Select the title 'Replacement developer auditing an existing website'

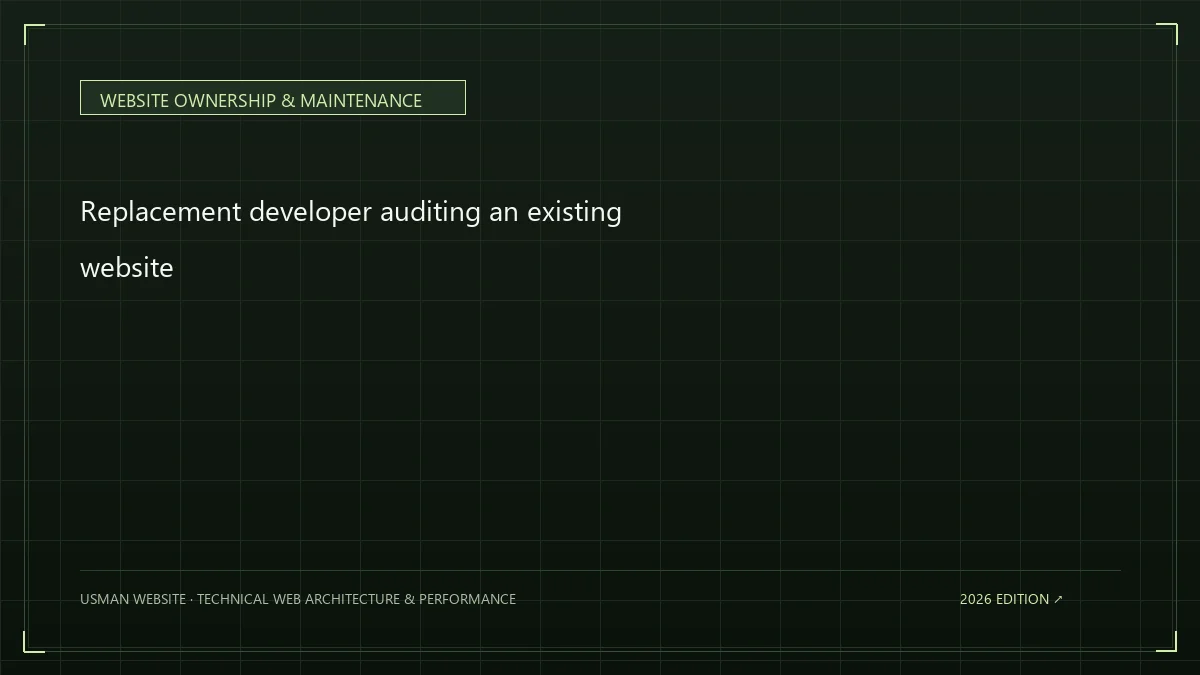tap(351, 239)
